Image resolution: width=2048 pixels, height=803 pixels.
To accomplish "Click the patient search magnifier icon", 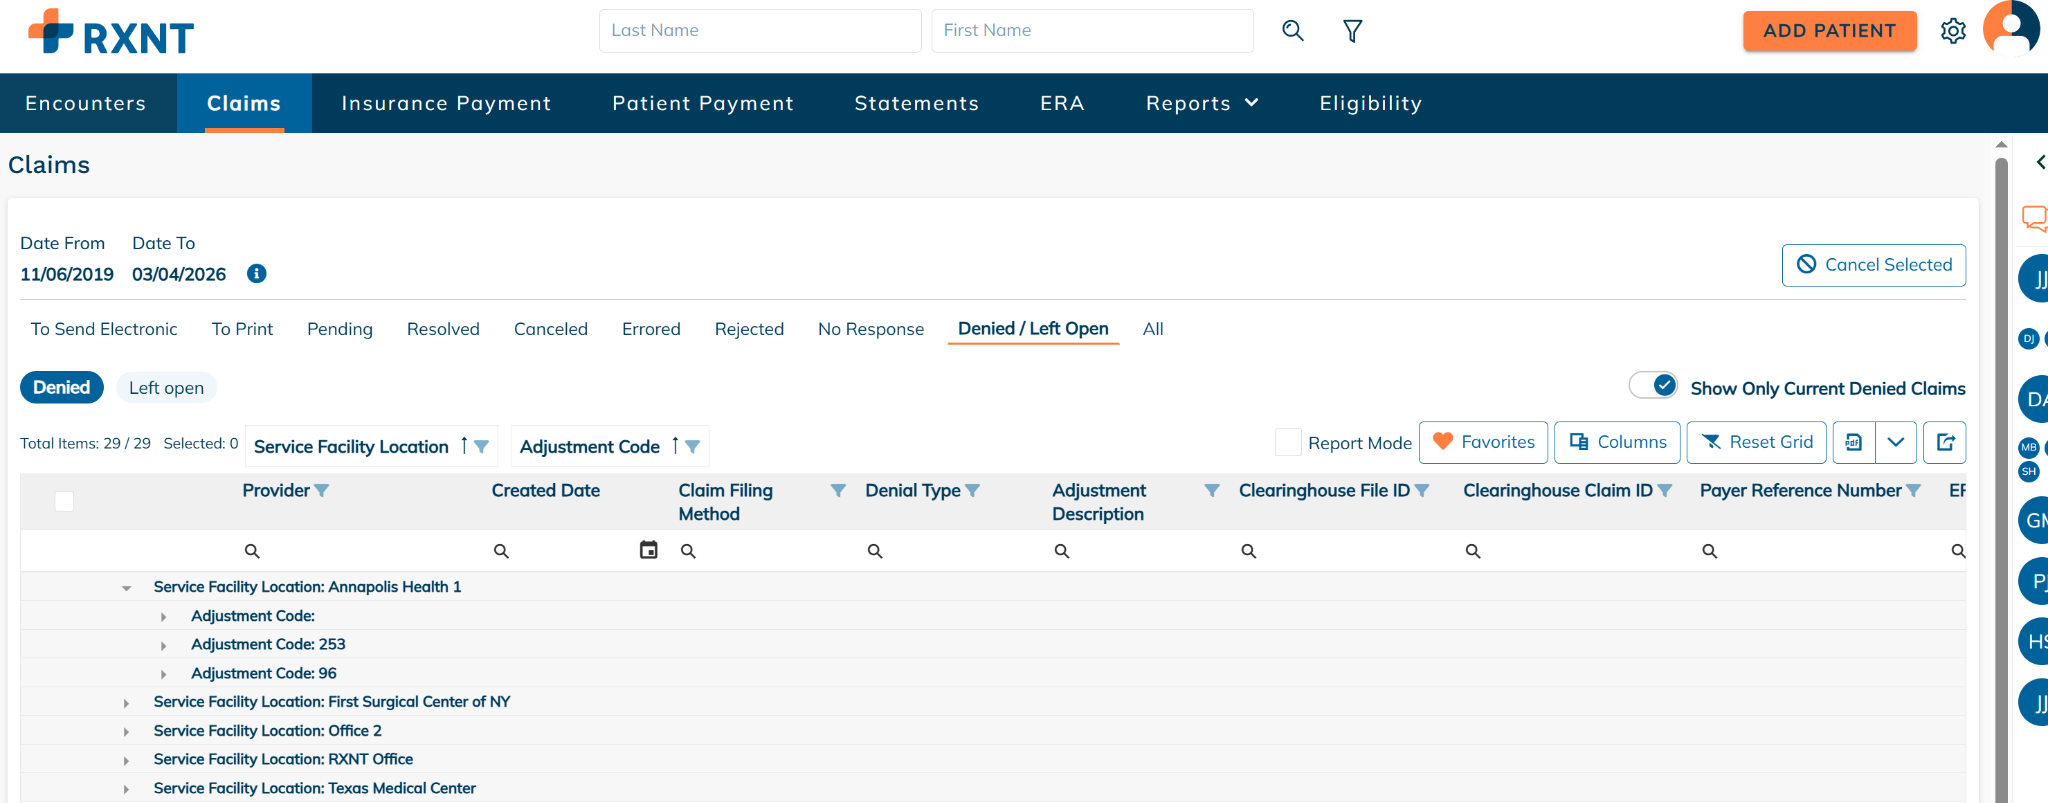I will [1292, 31].
